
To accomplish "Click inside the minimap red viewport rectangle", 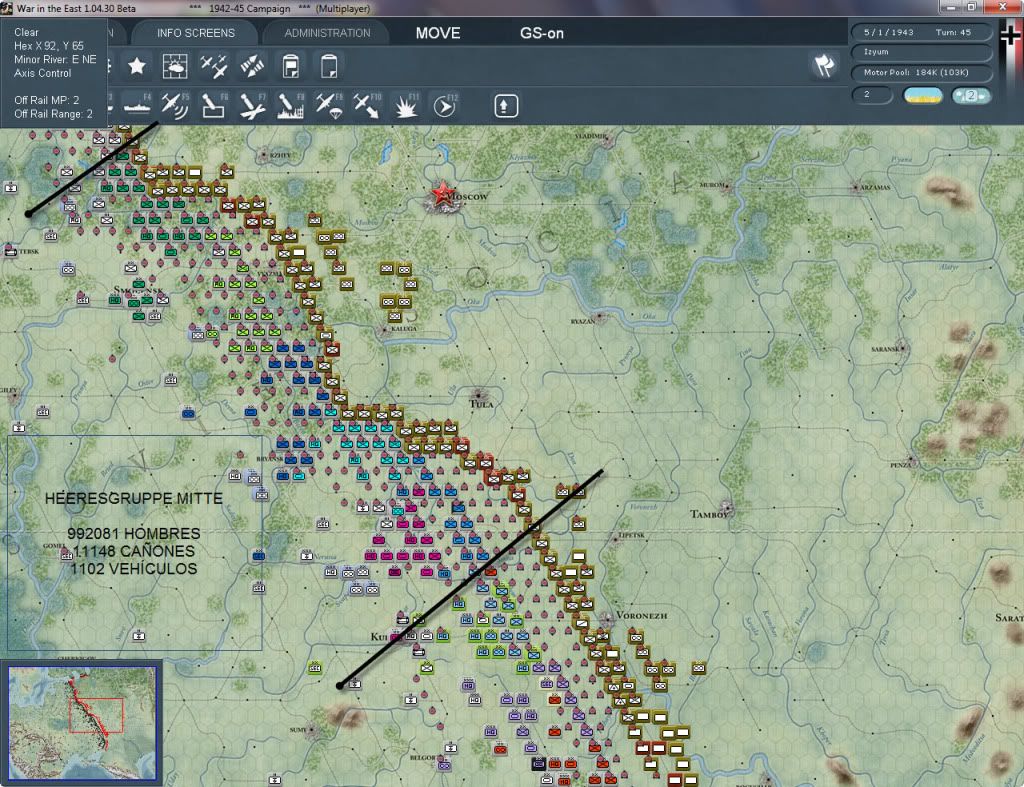I will [x=96, y=715].
